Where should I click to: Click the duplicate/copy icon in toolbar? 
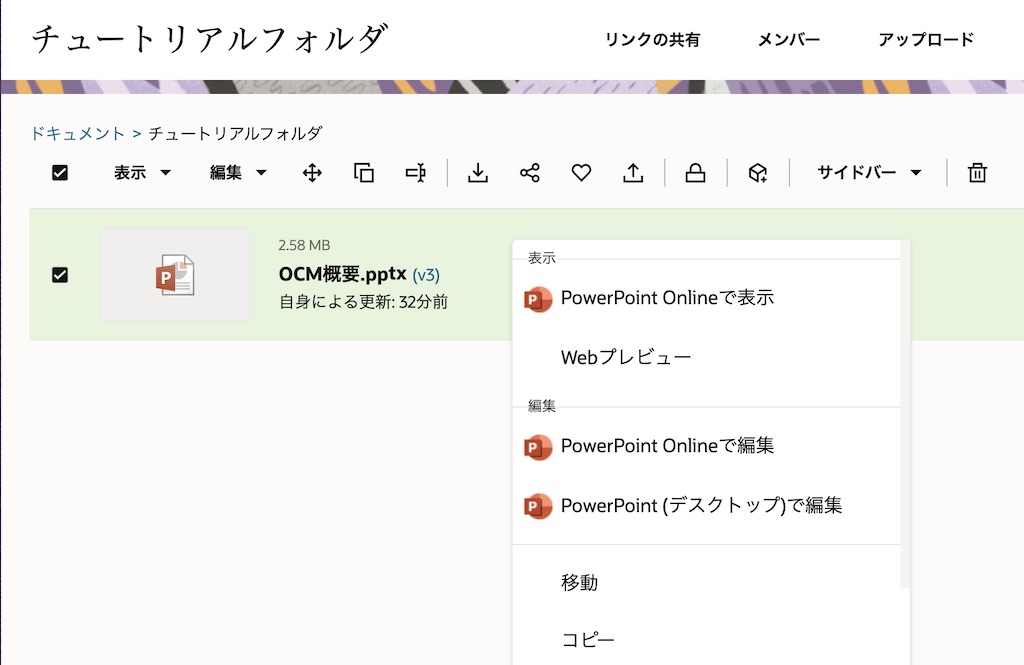(x=363, y=172)
